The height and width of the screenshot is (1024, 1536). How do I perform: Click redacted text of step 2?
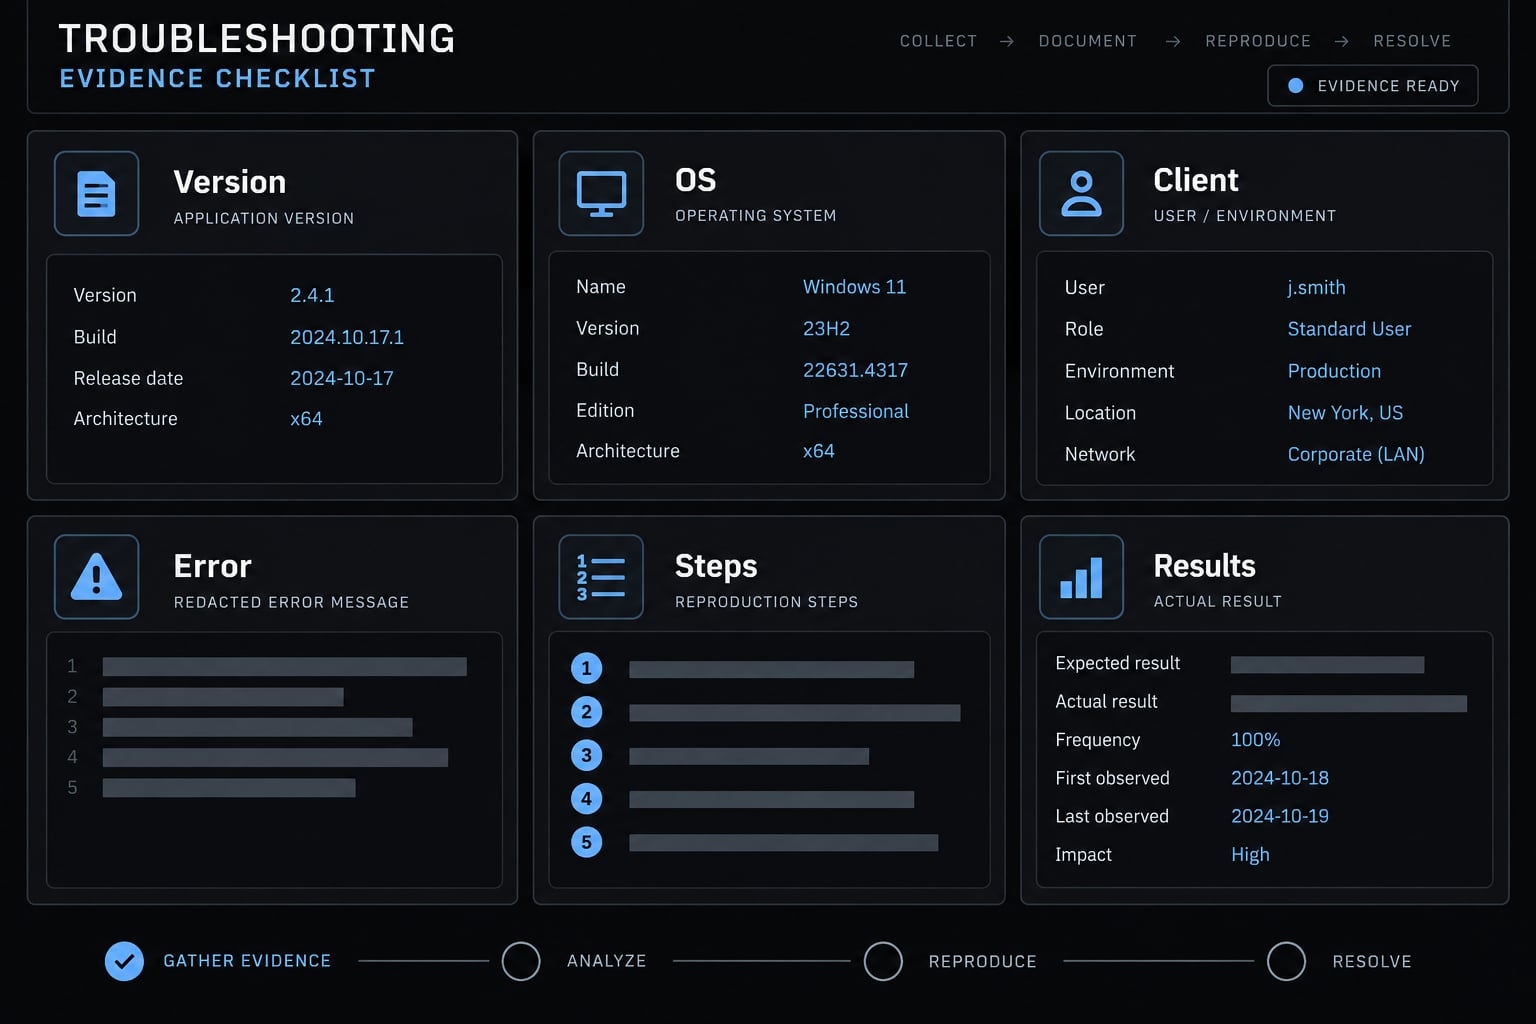[794, 713]
